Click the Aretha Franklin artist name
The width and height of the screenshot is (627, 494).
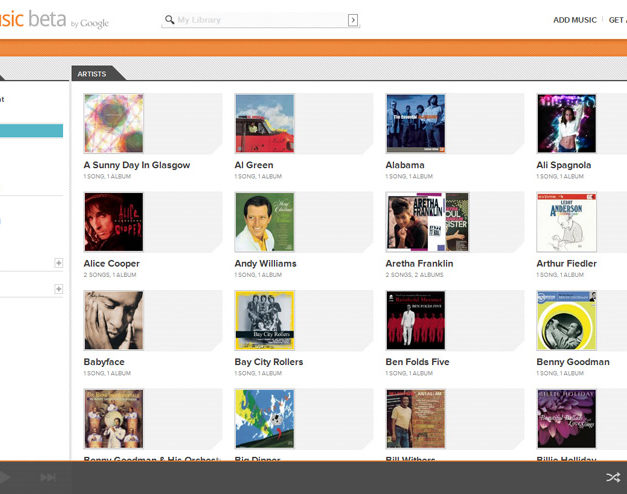pyautogui.click(x=419, y=264)
